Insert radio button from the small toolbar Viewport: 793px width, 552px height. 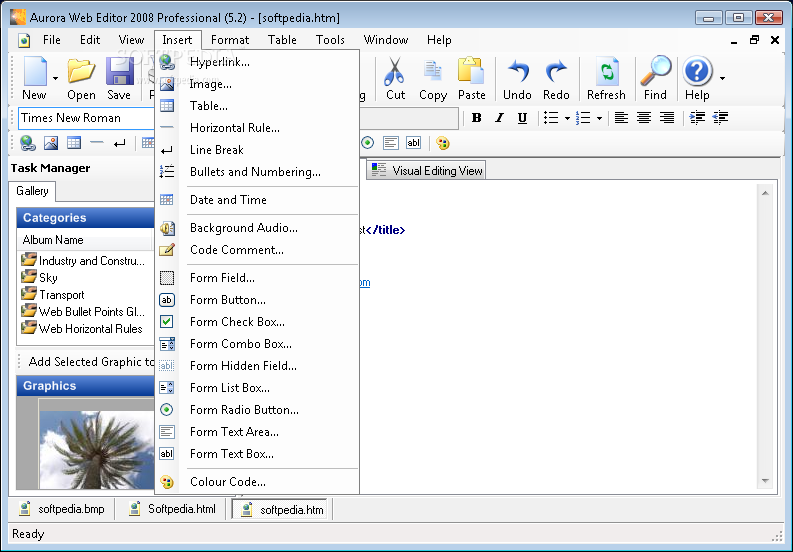pyautogui.click(x=368, y=143)
